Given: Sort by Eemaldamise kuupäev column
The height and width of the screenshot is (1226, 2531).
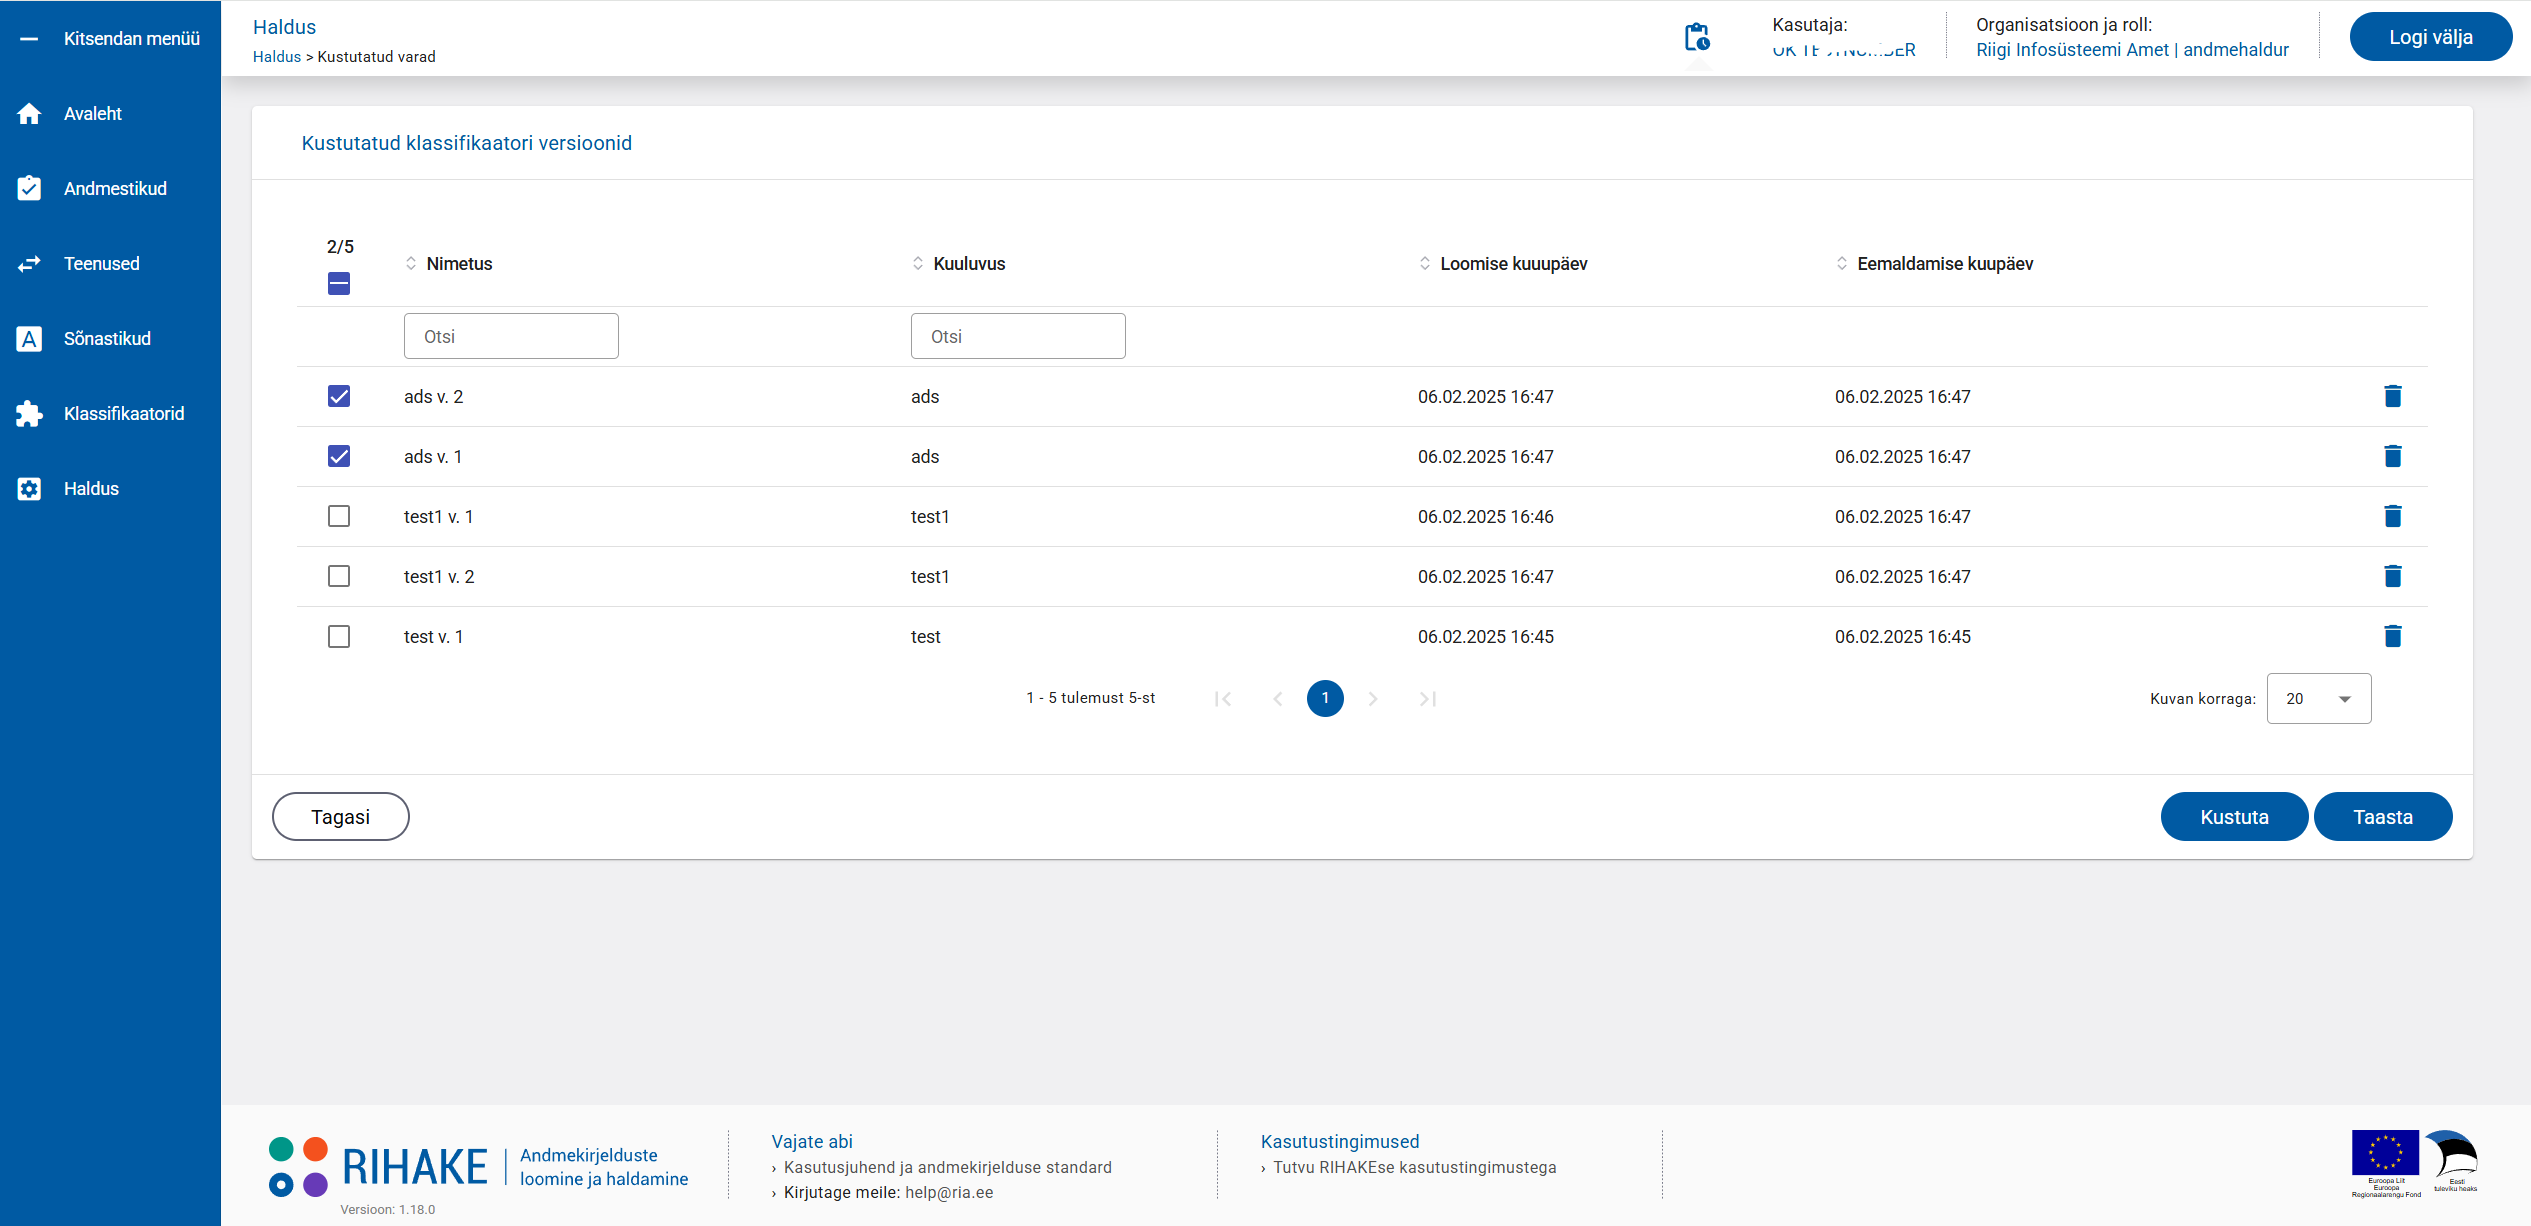Looking at the screenshot, I should click(1944, 264).
